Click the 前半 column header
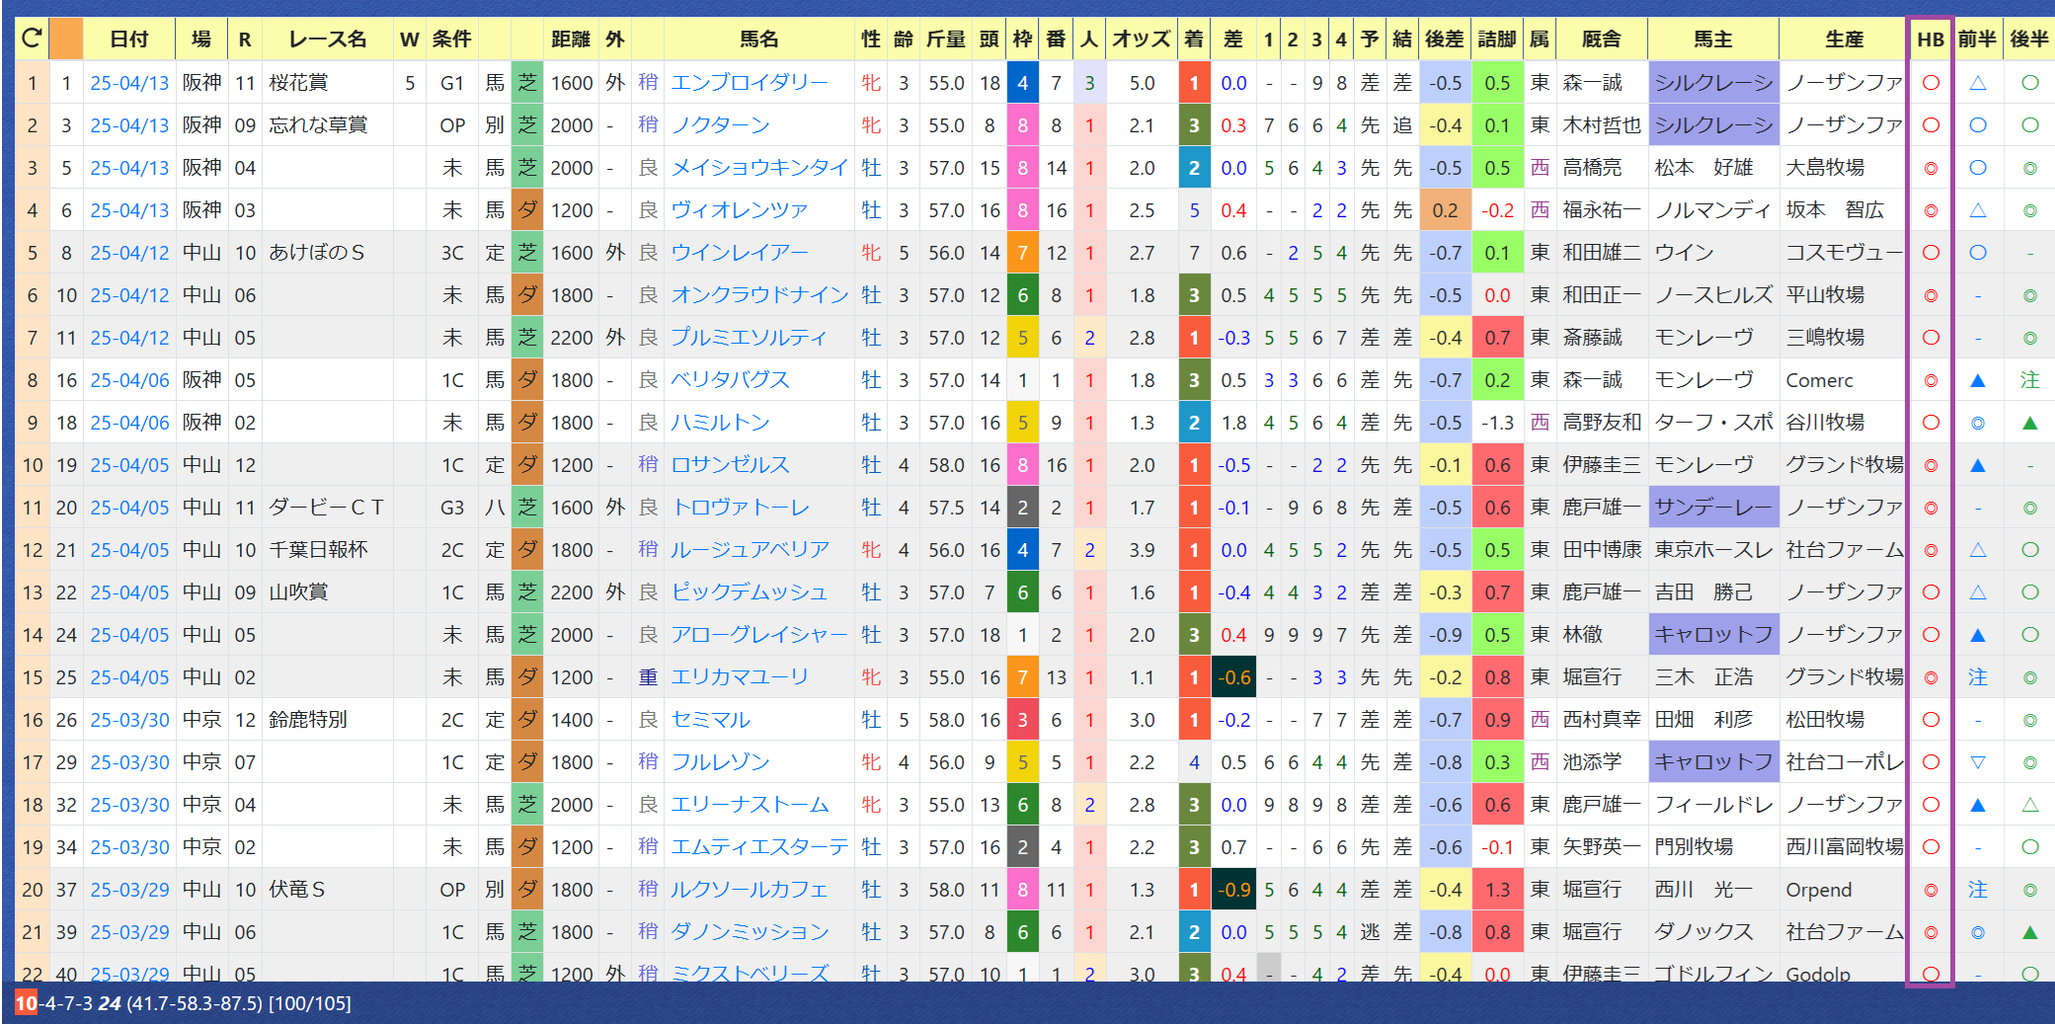2055x1024 pixels. pos(1977,39)
